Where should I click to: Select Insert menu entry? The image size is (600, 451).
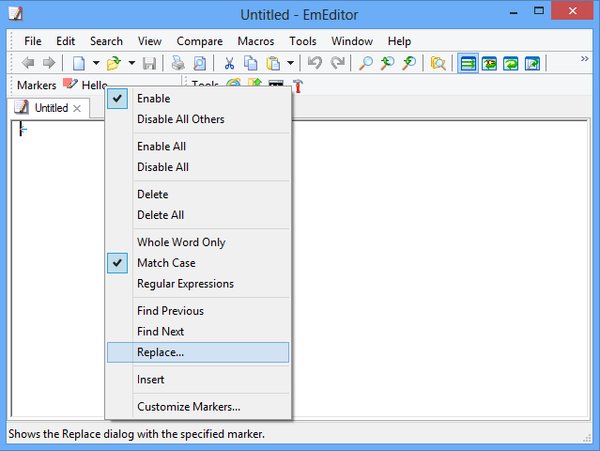click(198, 379)
